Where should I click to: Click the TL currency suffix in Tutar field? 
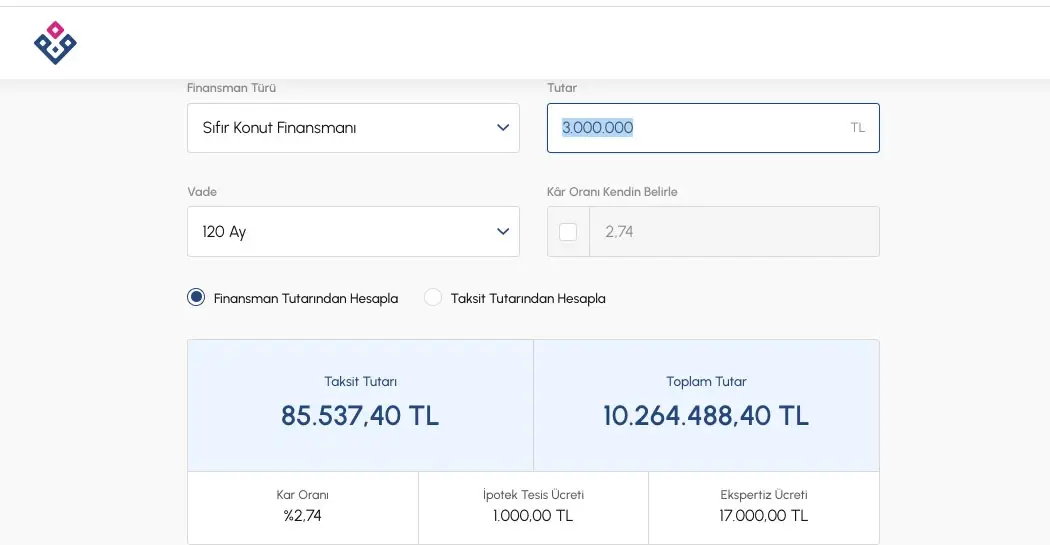tap(857, 128)
